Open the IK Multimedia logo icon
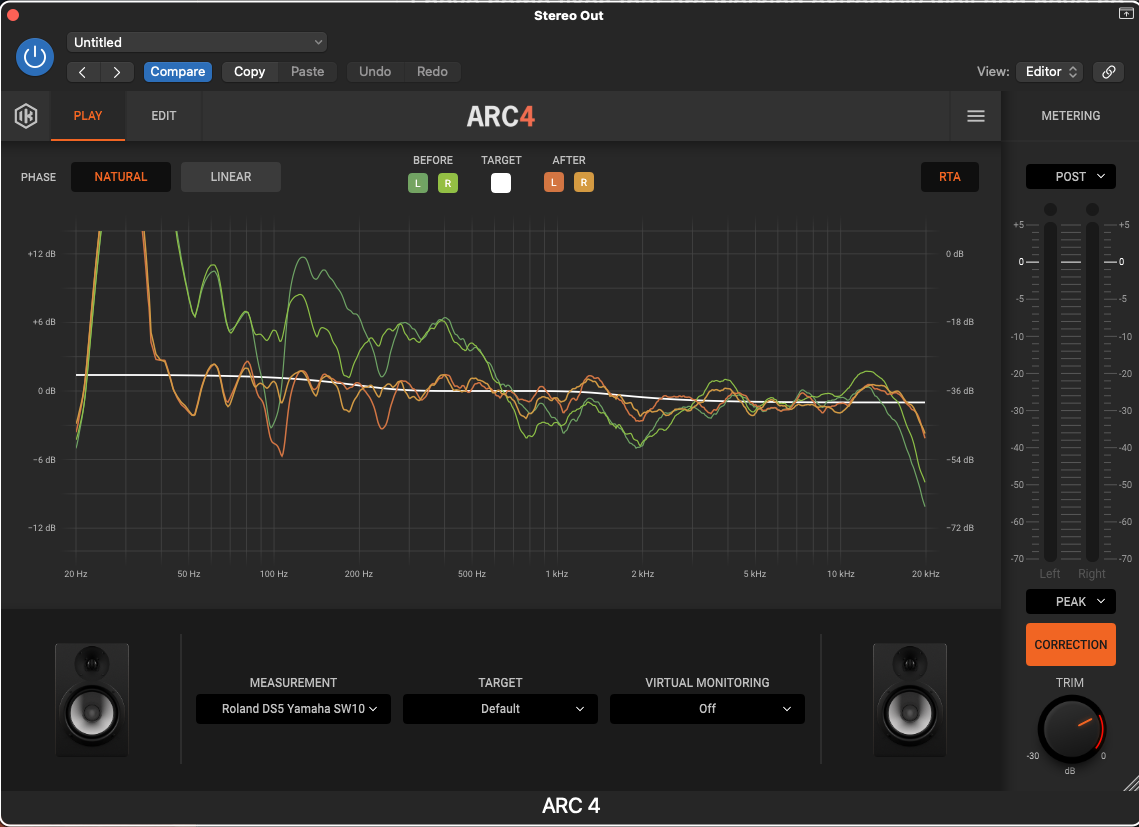The width and height of the screenshot is (1139, 827). click(x=26, y=116)
